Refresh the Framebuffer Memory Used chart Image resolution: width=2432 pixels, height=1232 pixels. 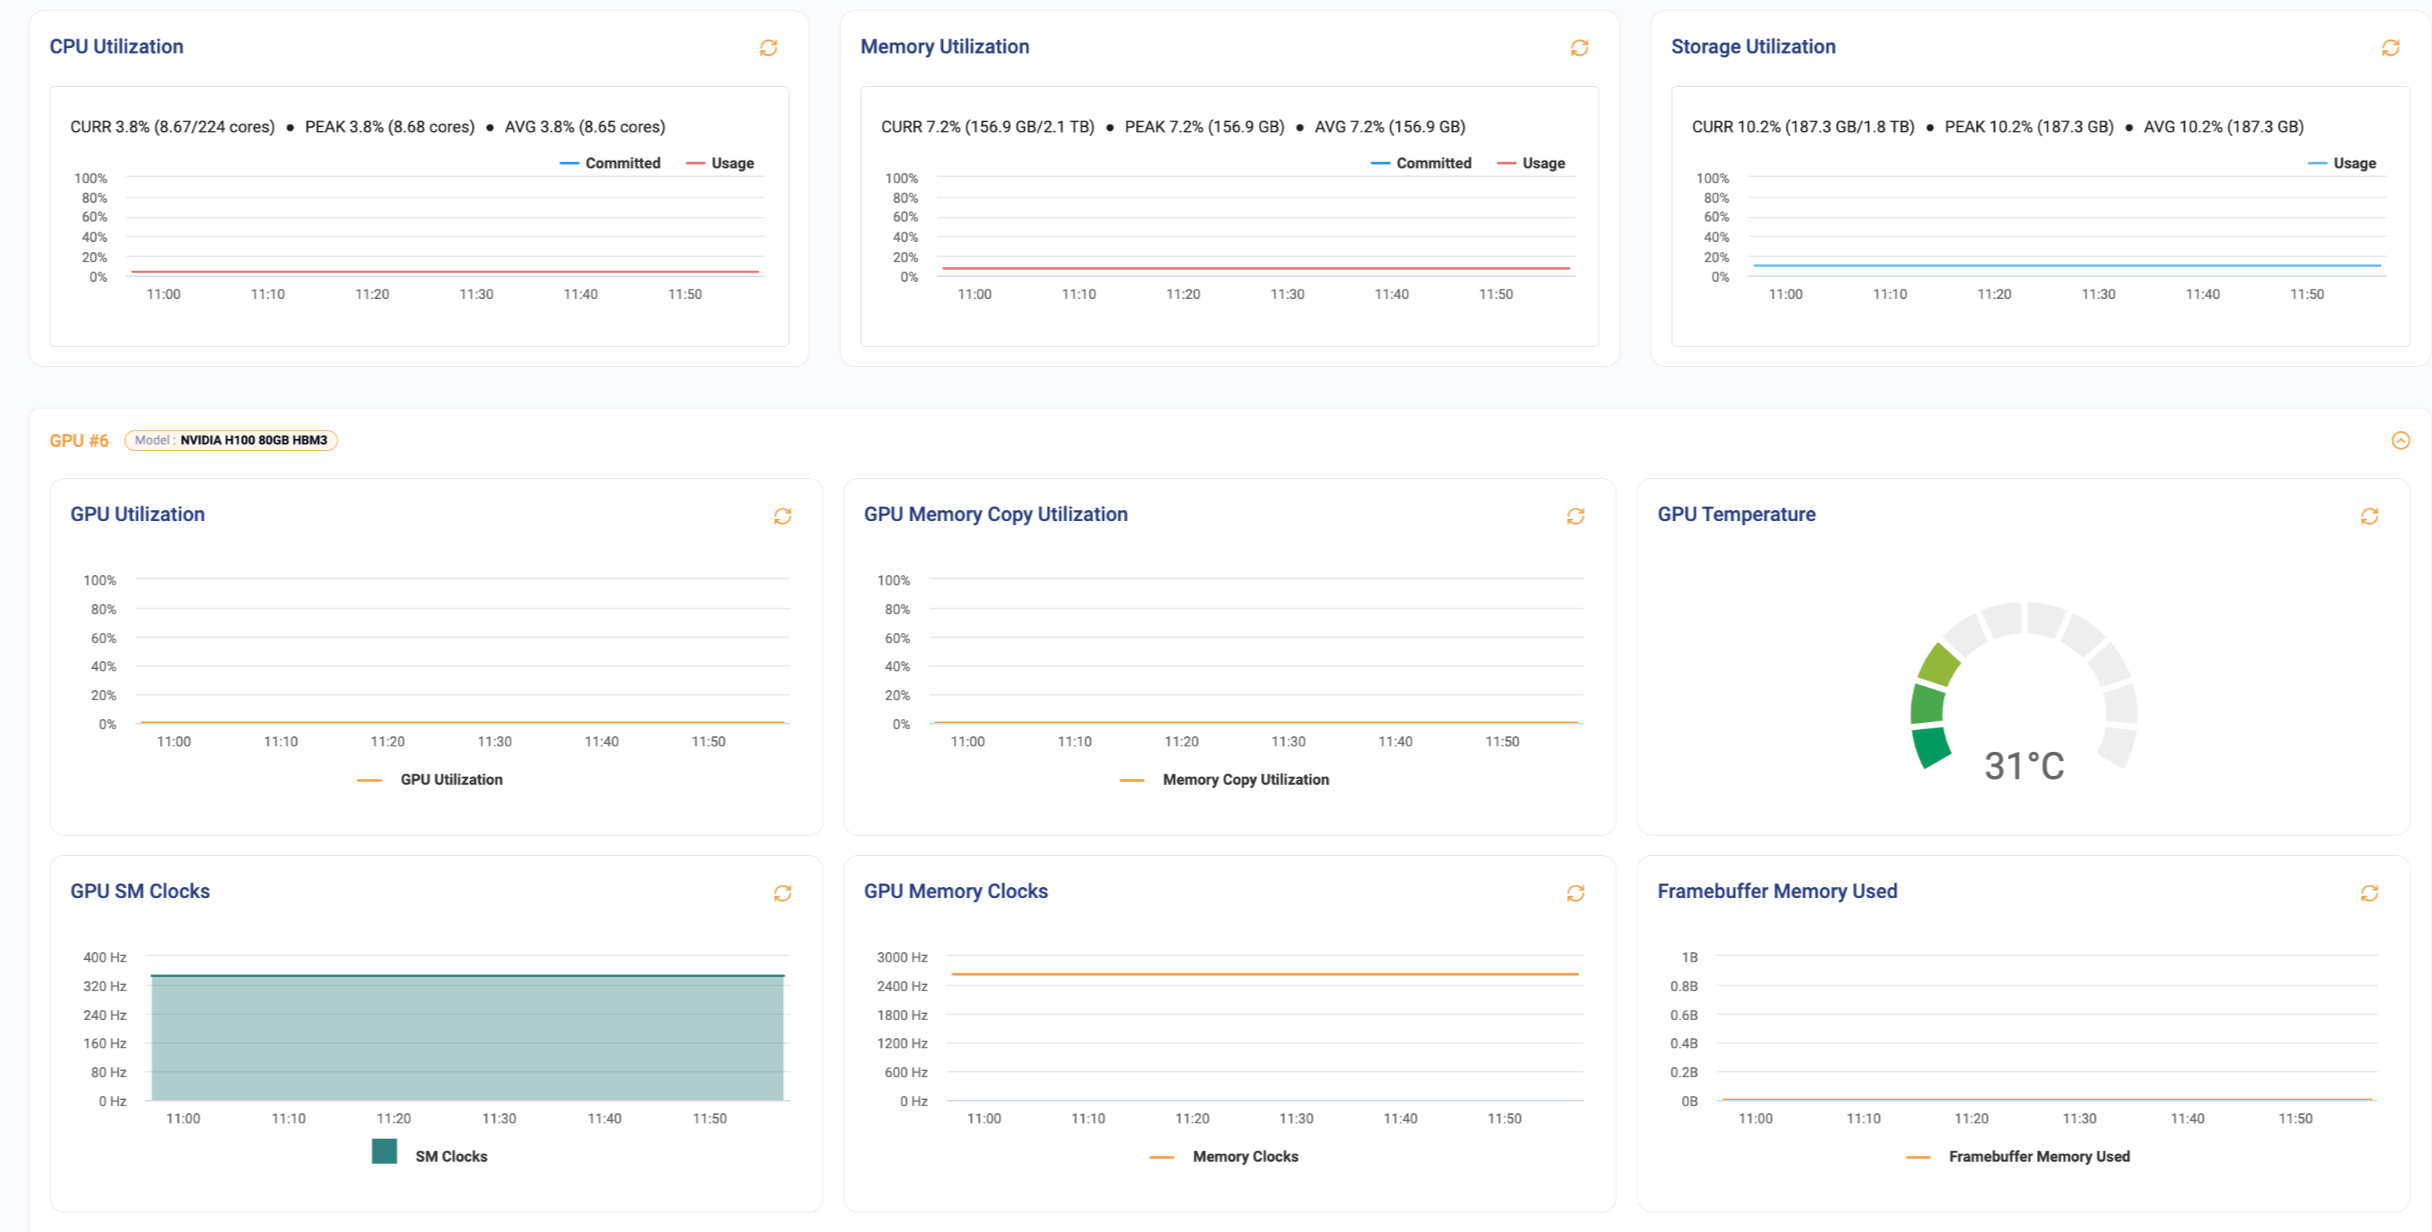(x=2369, y=893)
